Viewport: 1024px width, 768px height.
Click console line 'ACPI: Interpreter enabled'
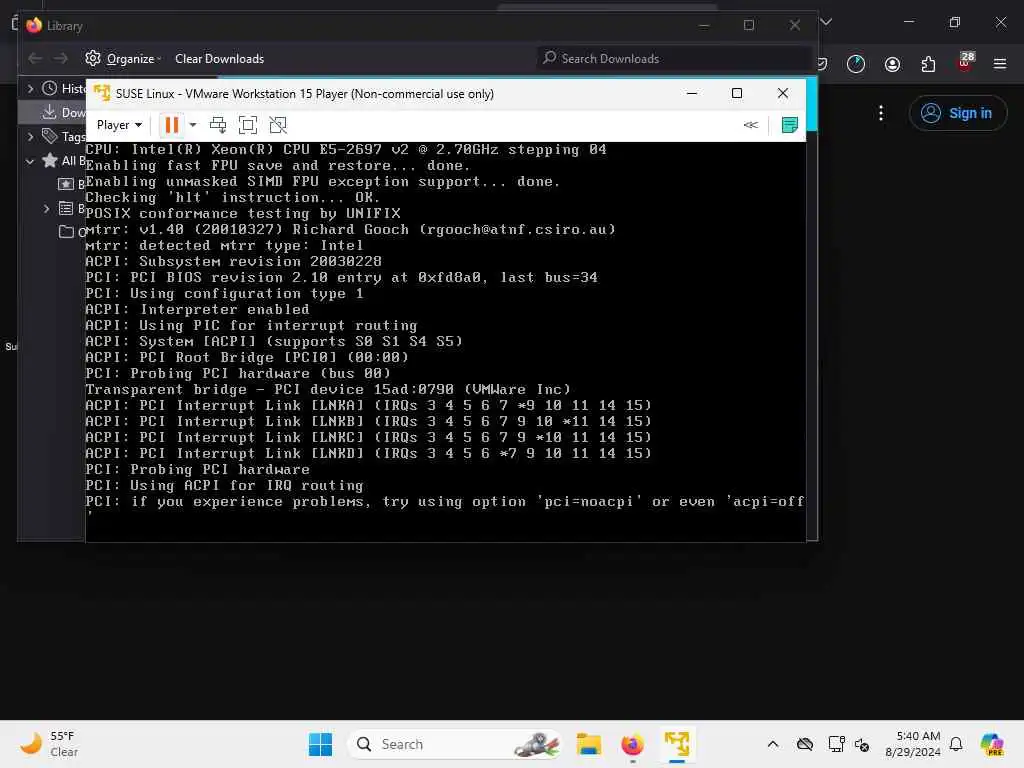tap(197, 310)
